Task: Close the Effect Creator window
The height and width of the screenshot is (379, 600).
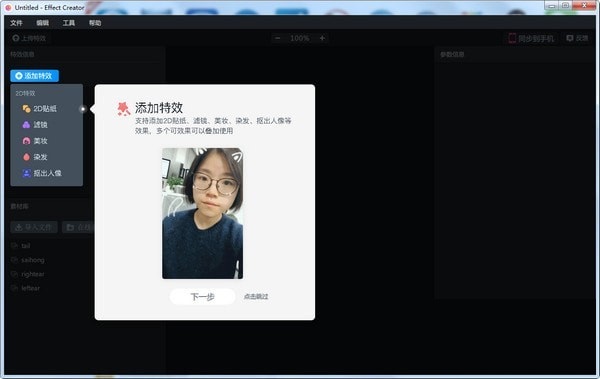Action: point(584,5)
